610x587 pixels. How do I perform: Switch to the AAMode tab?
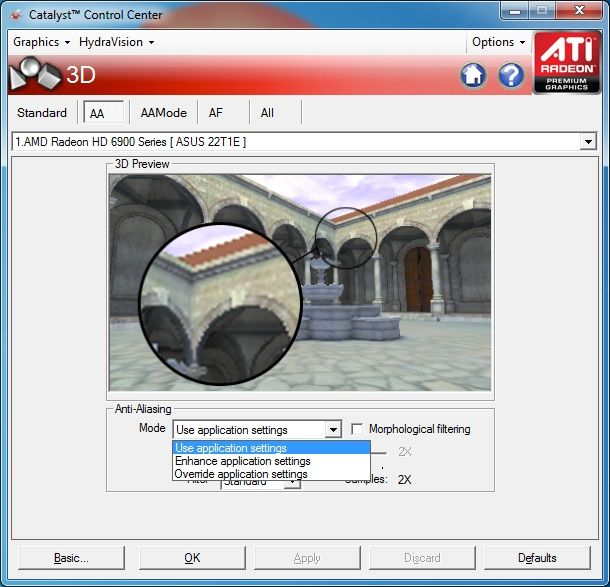[x=163, y=113]
